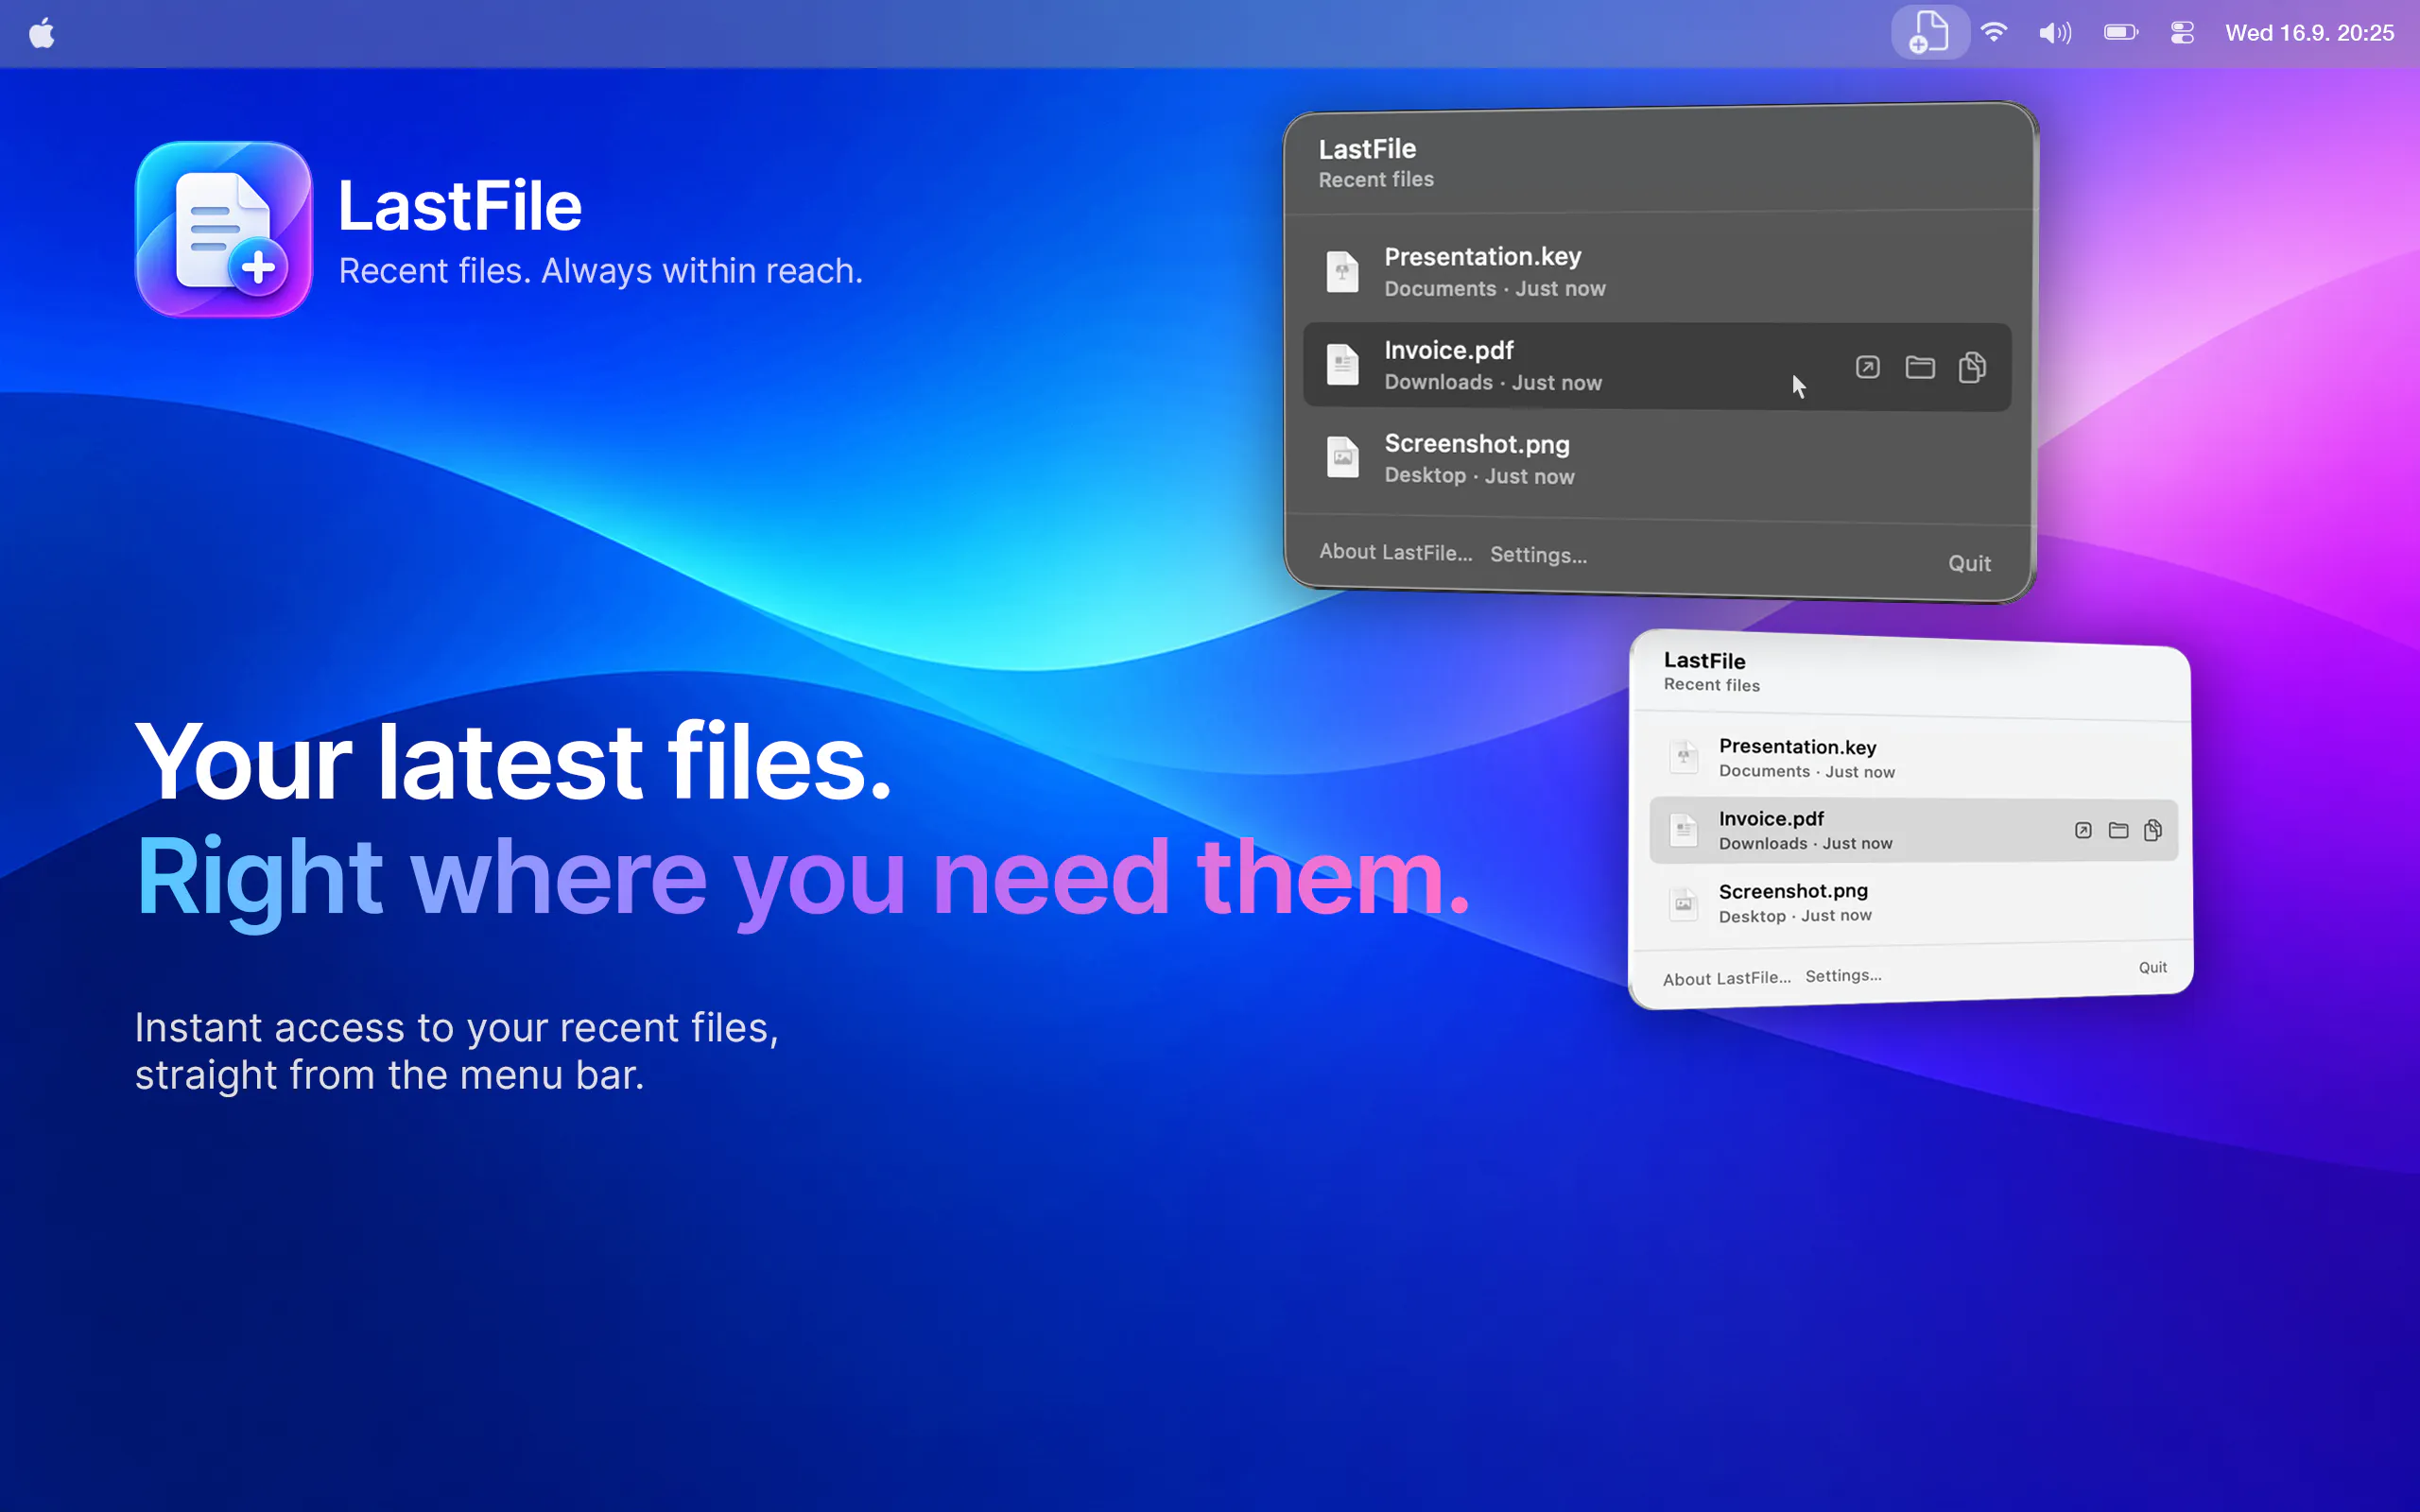Click About LastFile... in light panel

1726,978
